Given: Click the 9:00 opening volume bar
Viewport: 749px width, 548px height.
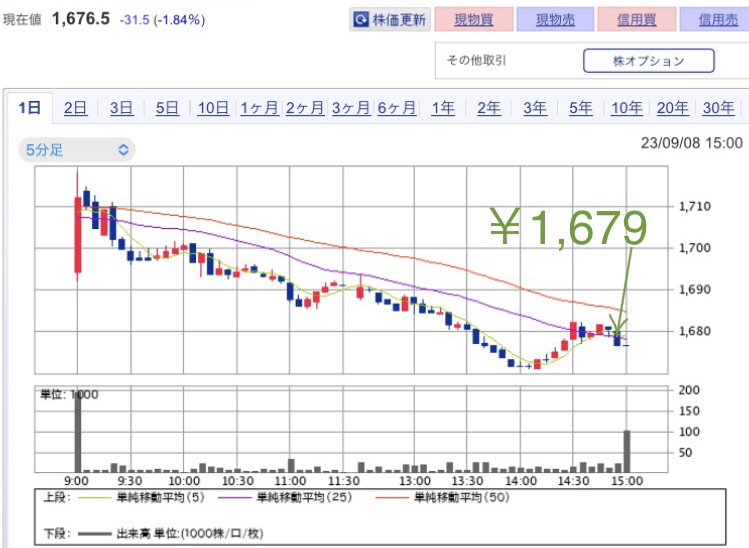Looking at the screenshot, I should [77, 431].
